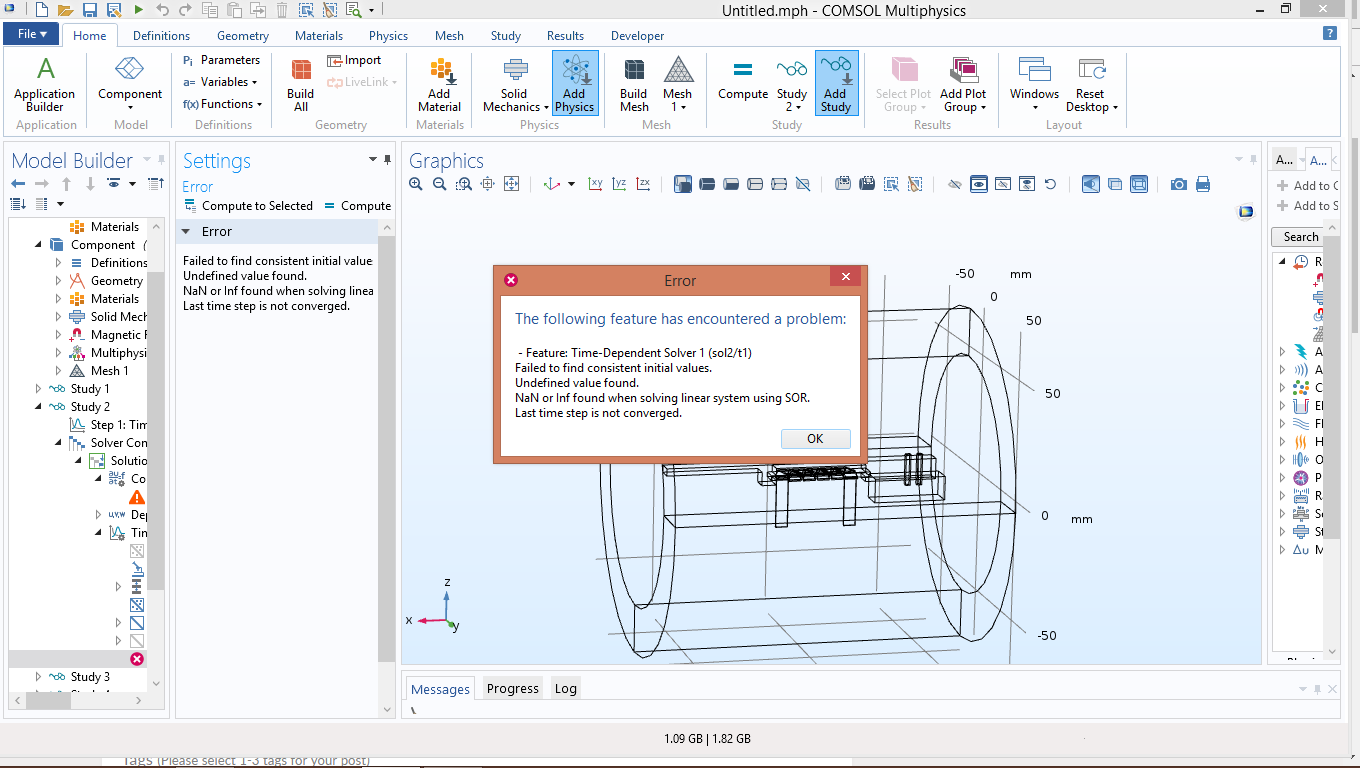Open the Physics ribbon tab
The width and height of the screenshot is (1360, 768).
[x=388, y=36]
